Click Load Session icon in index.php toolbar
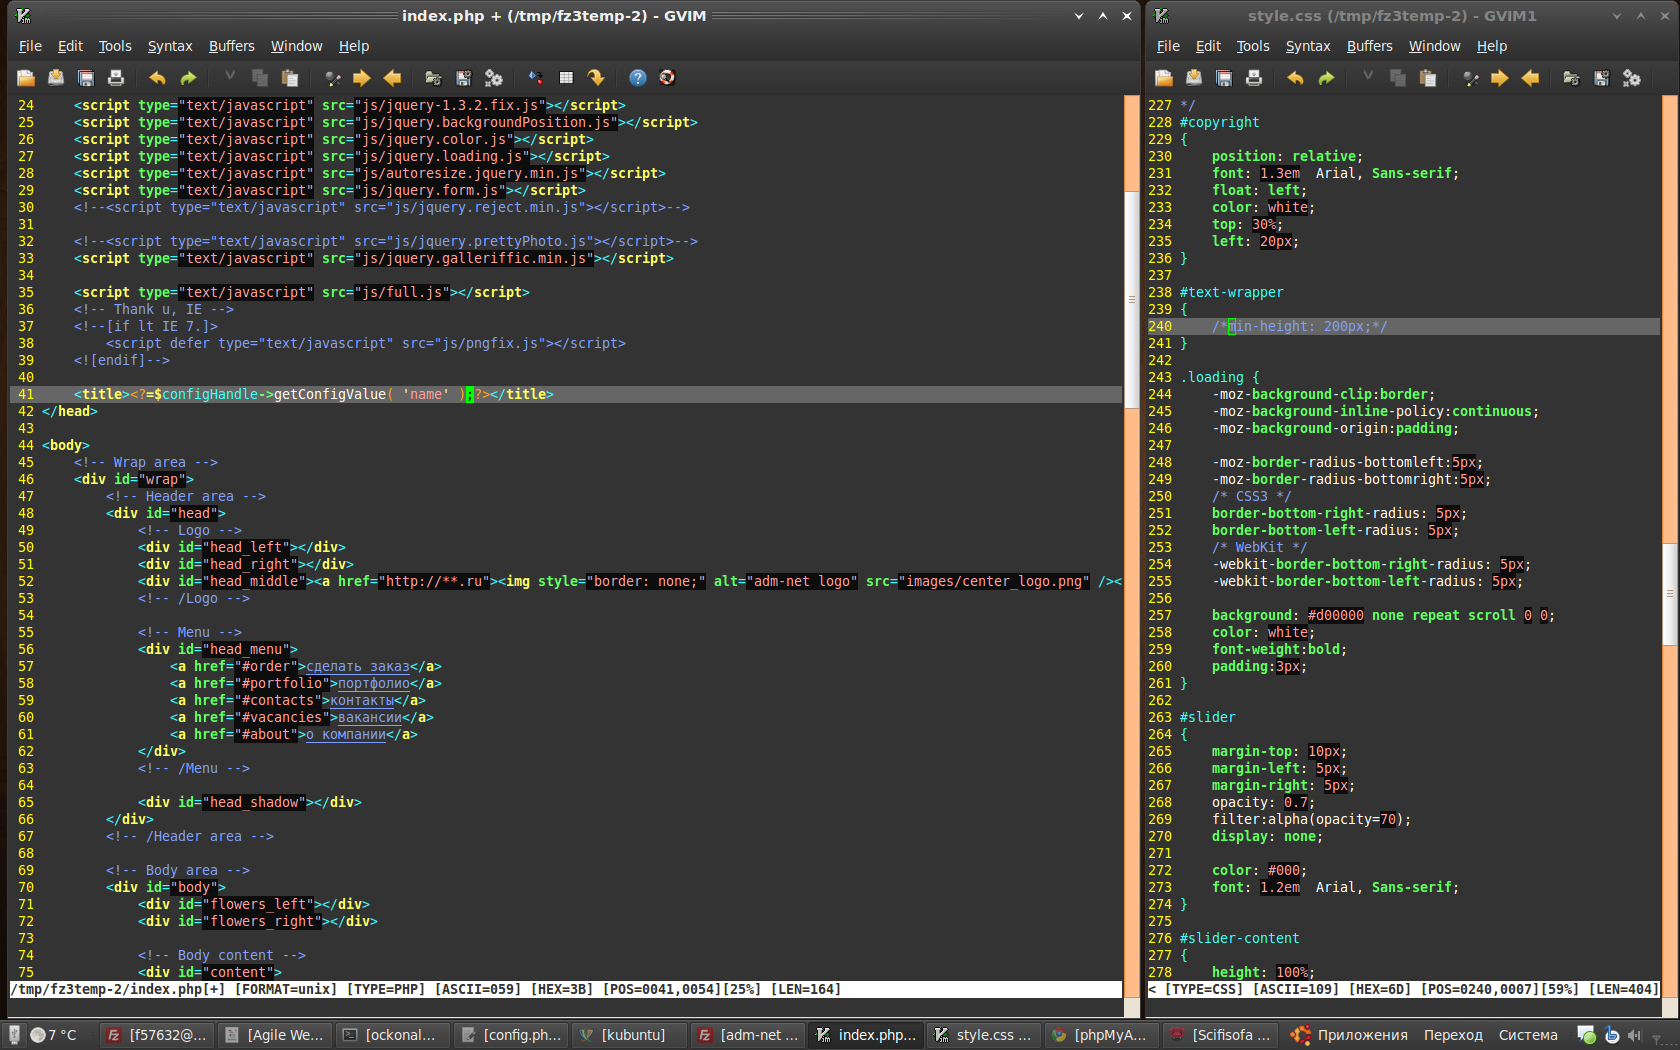Image resolution: width=1680 pixels, height=1050 pixels. tap(433, 78)
